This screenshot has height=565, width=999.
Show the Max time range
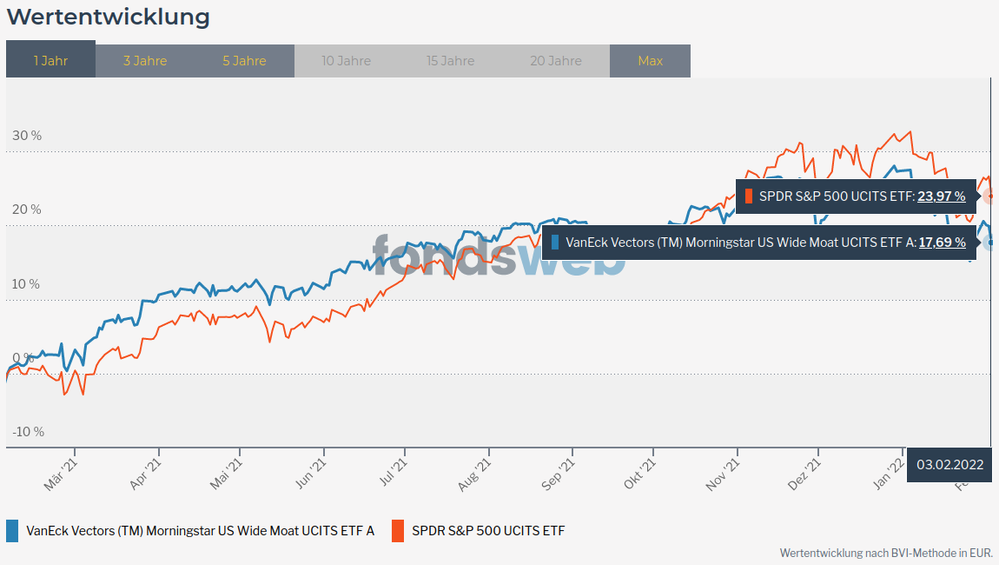(x=650, y=60)
